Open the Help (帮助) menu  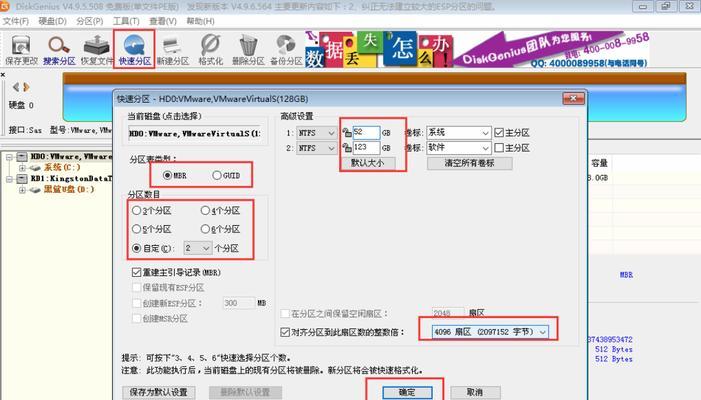(x=200, y=21)
